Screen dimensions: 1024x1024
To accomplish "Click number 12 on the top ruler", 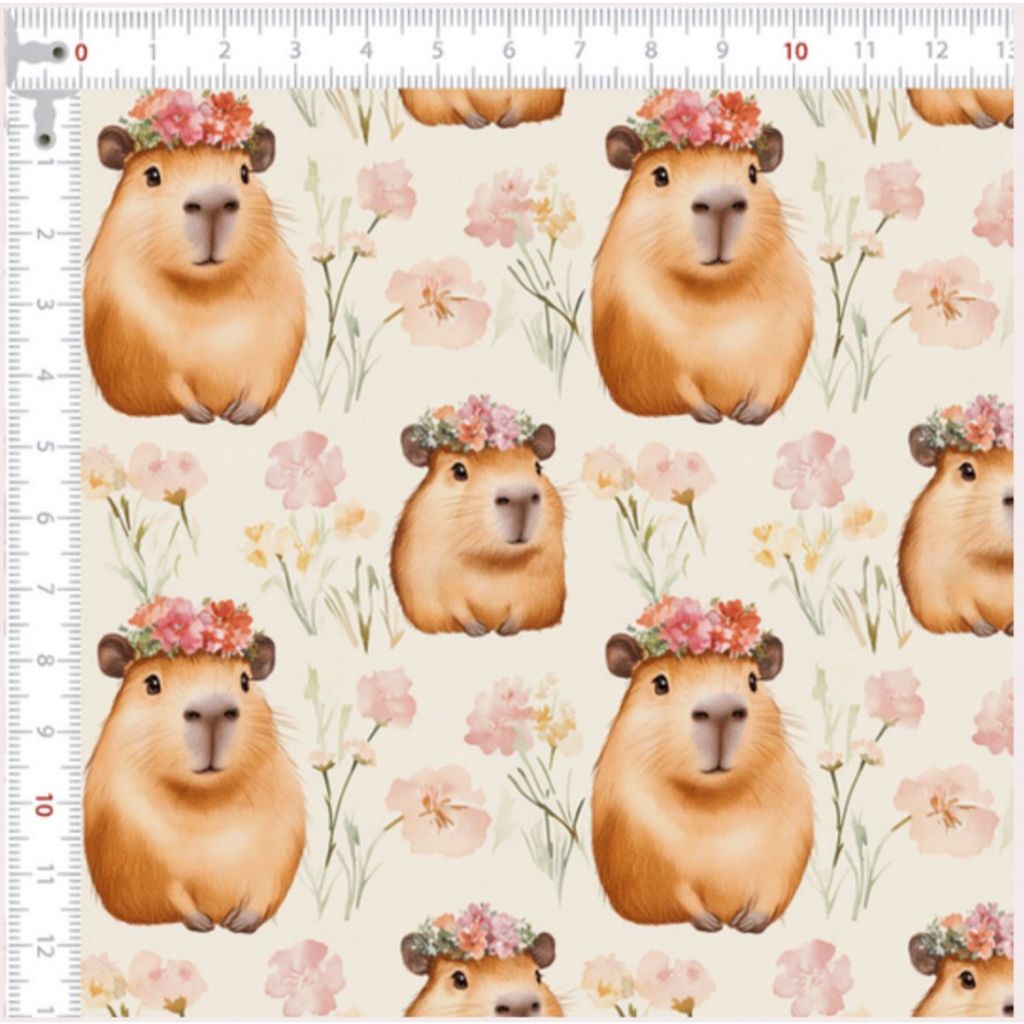I will point(937,51).
